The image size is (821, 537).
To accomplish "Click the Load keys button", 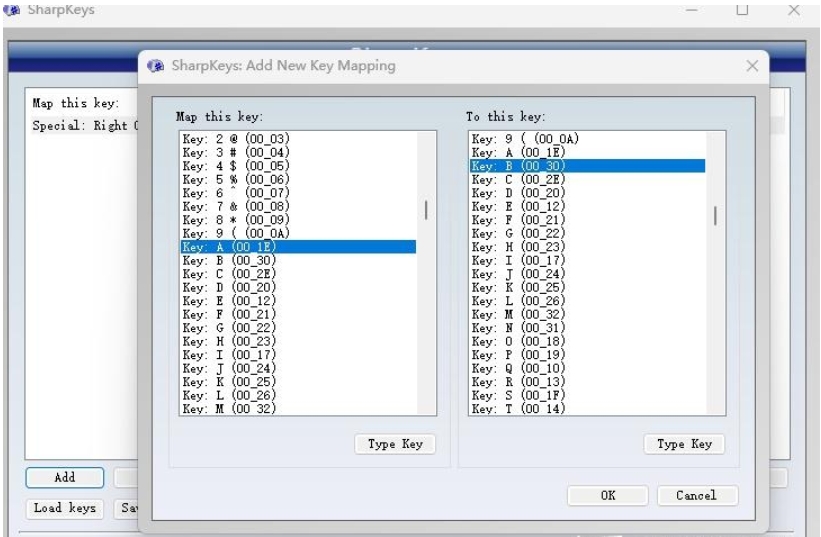I will click(65, 508).
